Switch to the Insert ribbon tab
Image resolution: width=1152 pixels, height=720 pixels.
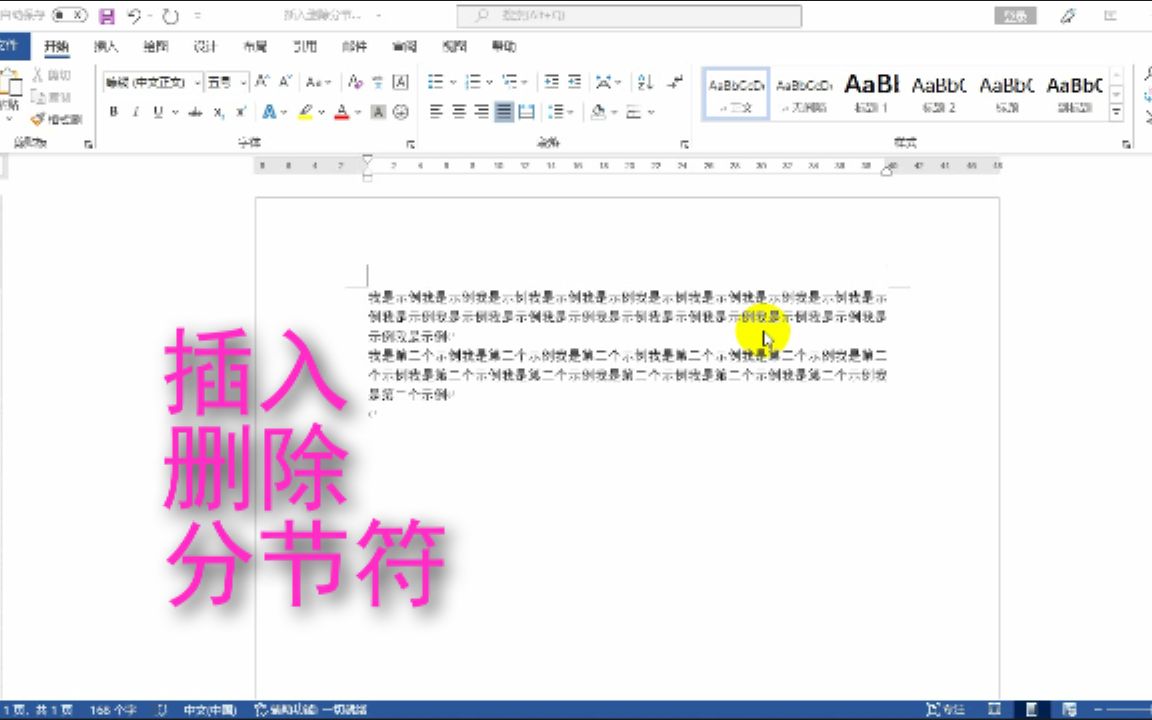[106, 46]
